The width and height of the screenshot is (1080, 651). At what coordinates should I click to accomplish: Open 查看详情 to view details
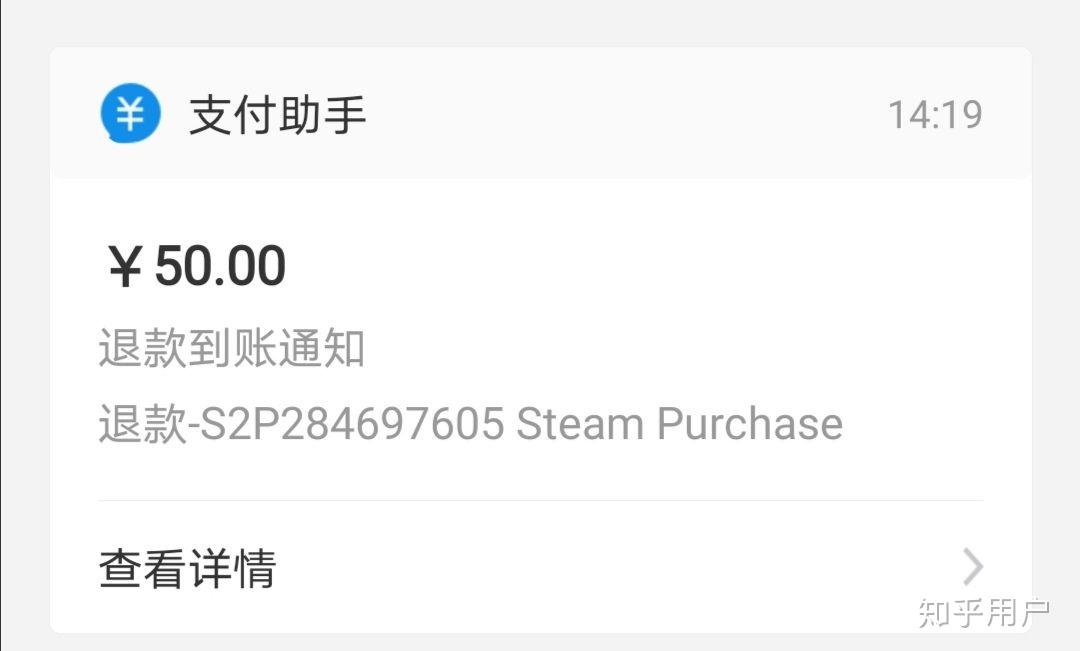tap(187, 568)
